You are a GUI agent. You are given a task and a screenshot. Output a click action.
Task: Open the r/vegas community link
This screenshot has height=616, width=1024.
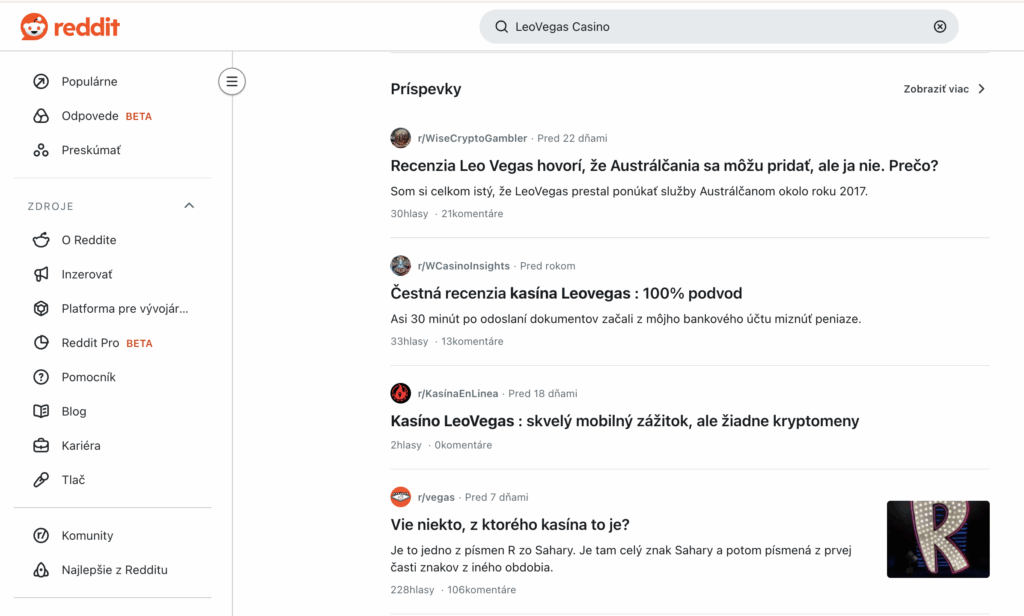436,497
